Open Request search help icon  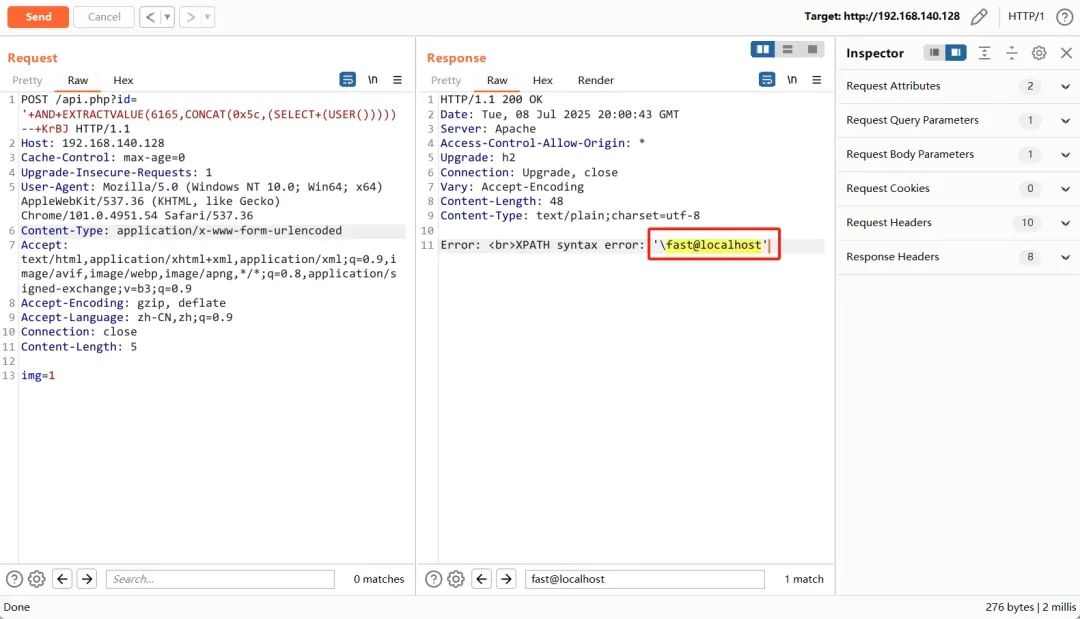(14, 579)
